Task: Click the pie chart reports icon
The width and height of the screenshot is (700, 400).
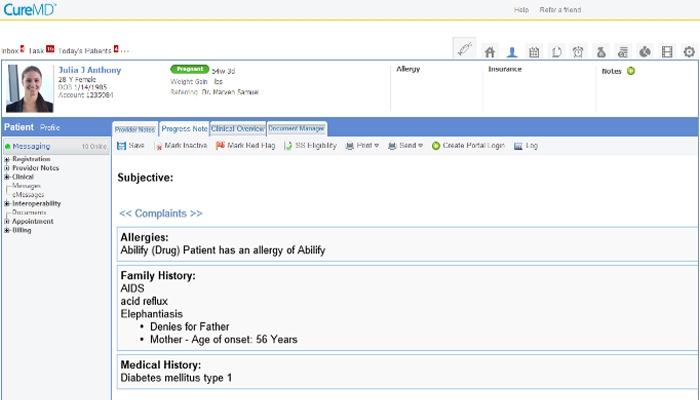Action: tap(645, 51)
